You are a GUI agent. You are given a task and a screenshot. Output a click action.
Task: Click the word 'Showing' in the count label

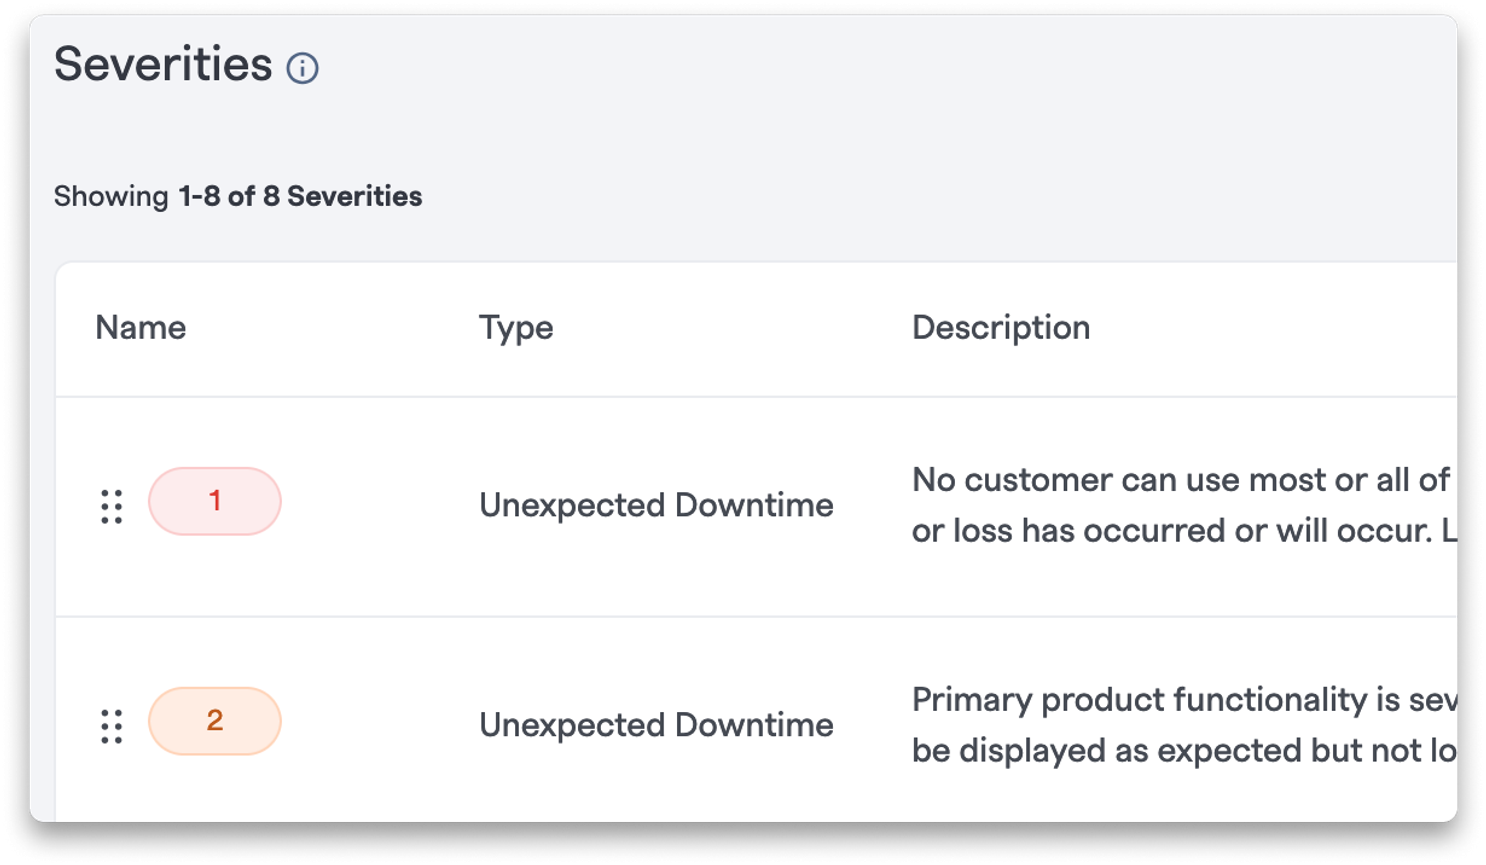point(111,197)
